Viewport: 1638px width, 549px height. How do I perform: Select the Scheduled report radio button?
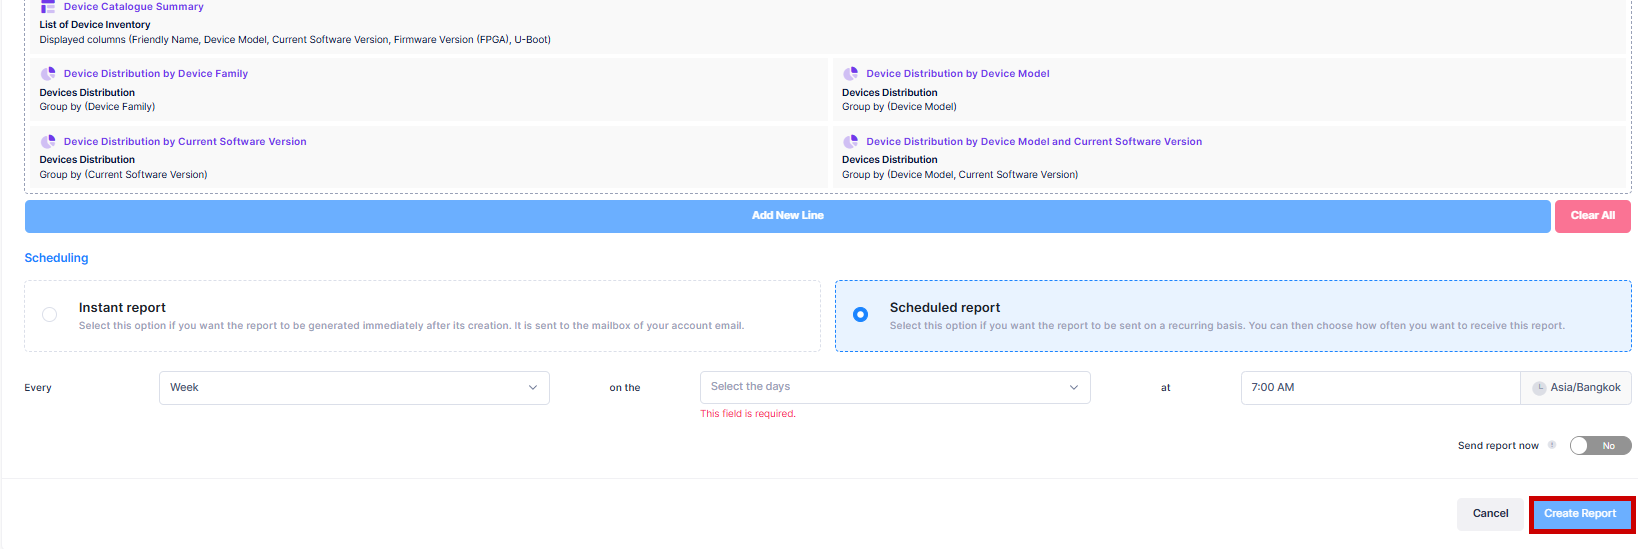860,315
